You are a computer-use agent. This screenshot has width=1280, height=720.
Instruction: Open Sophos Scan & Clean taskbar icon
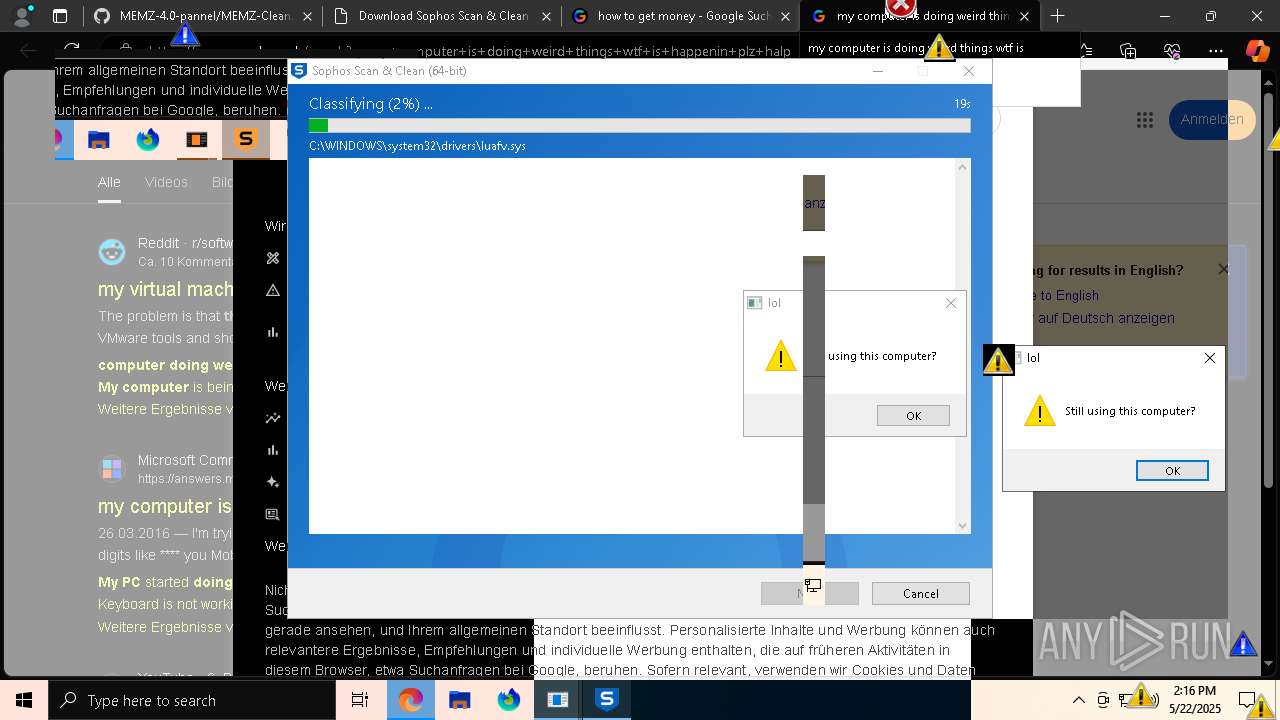(x=607, y=700)
